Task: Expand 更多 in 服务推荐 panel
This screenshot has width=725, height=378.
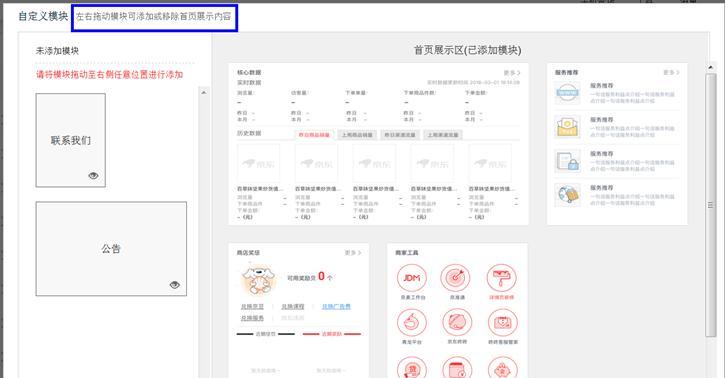Action: coord(671,73)
